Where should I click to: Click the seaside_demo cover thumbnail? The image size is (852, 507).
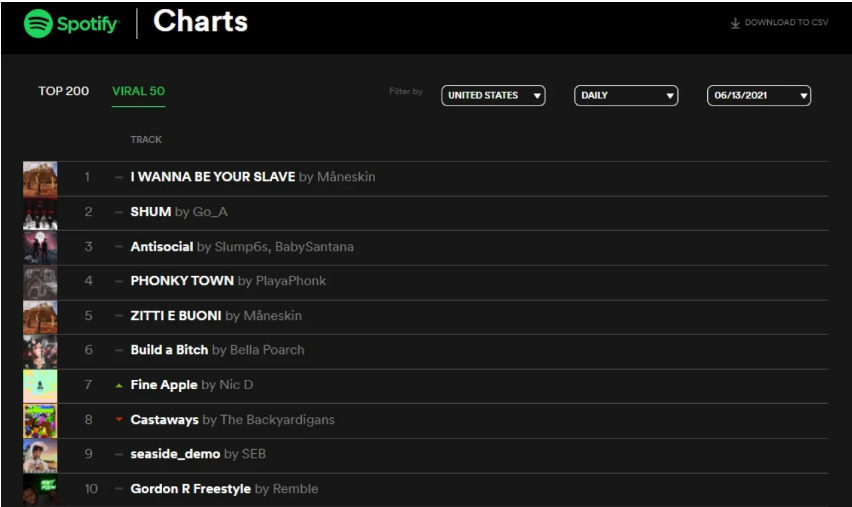(x=40, y=456)
